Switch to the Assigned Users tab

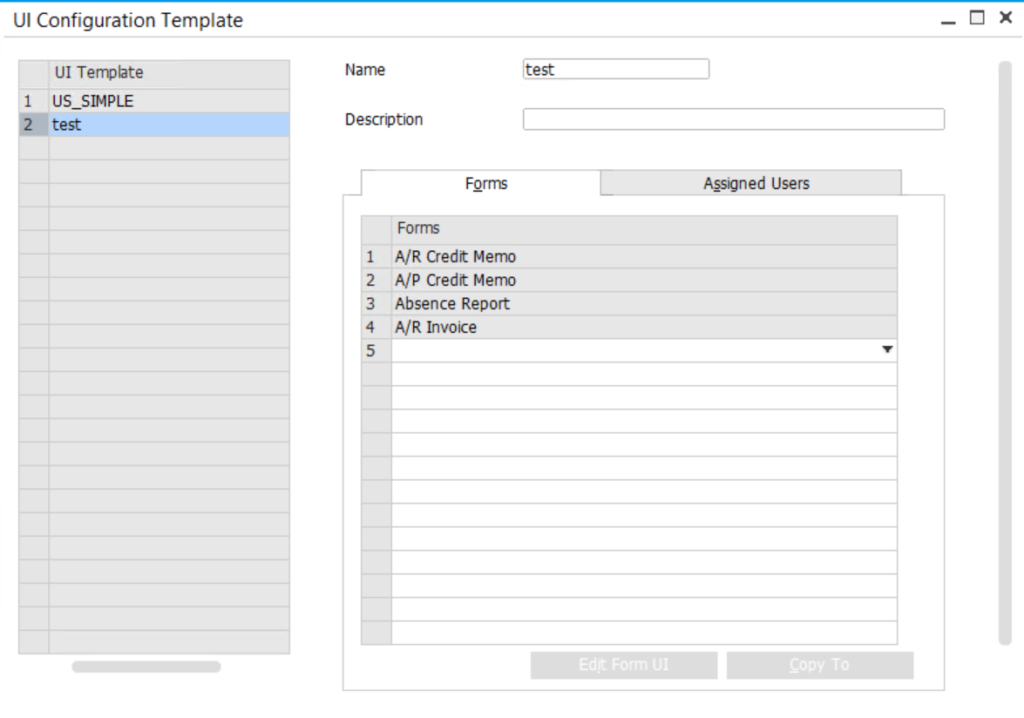click(755, 184)
